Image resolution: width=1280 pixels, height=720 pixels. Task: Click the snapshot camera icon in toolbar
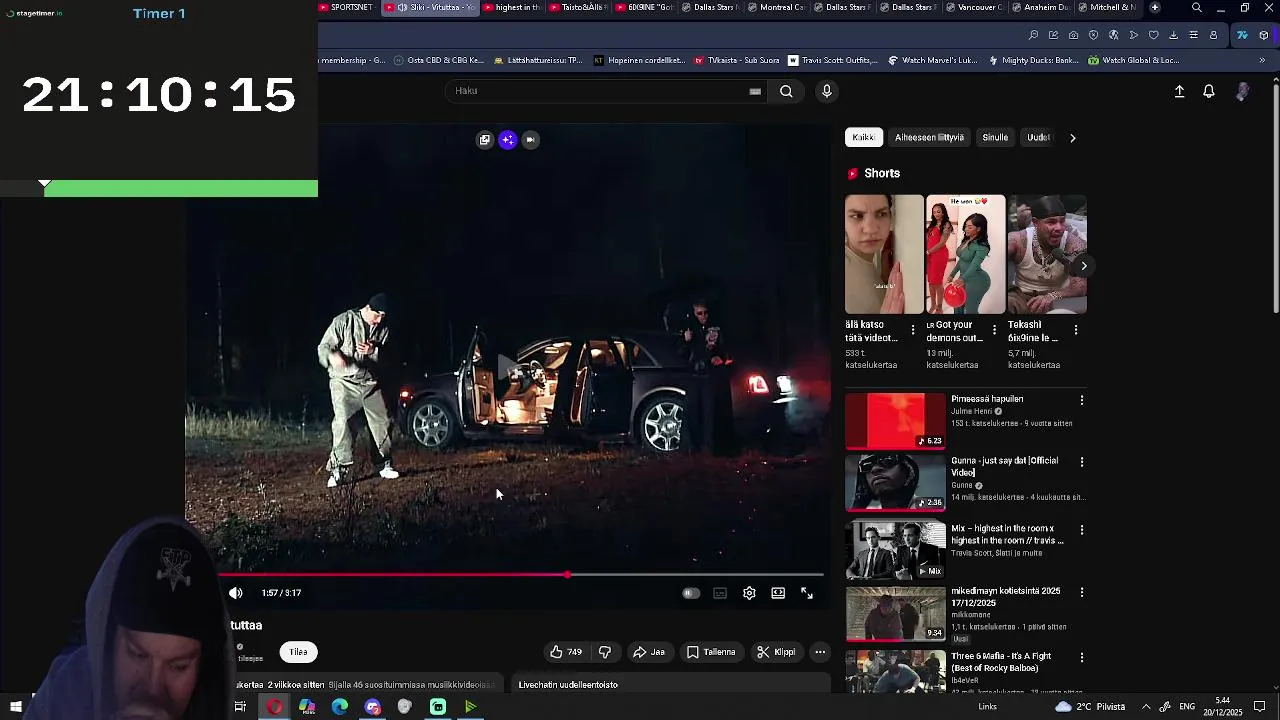(x=1073, y=35)
